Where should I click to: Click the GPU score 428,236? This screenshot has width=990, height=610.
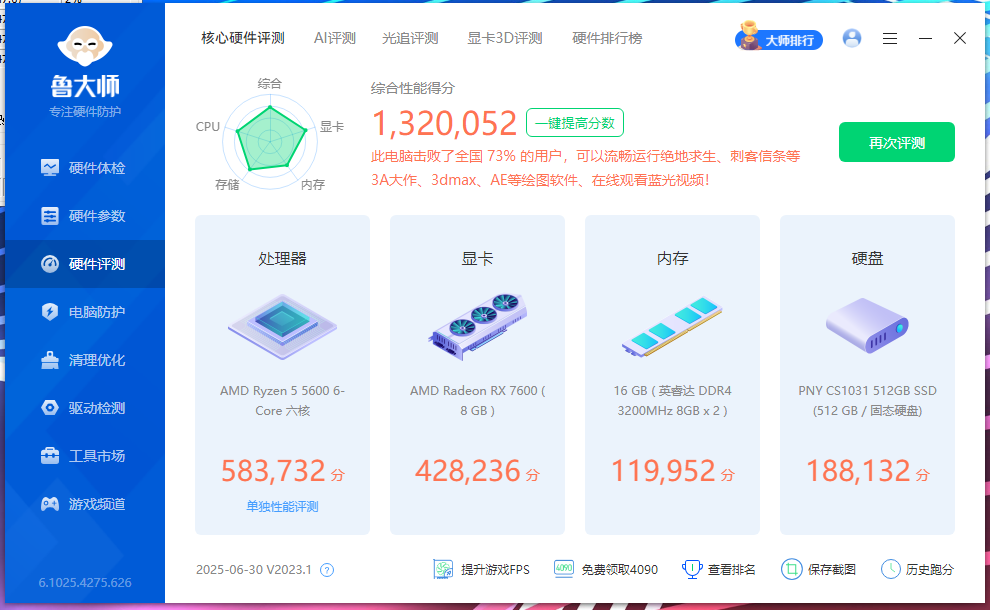[468, 471]
